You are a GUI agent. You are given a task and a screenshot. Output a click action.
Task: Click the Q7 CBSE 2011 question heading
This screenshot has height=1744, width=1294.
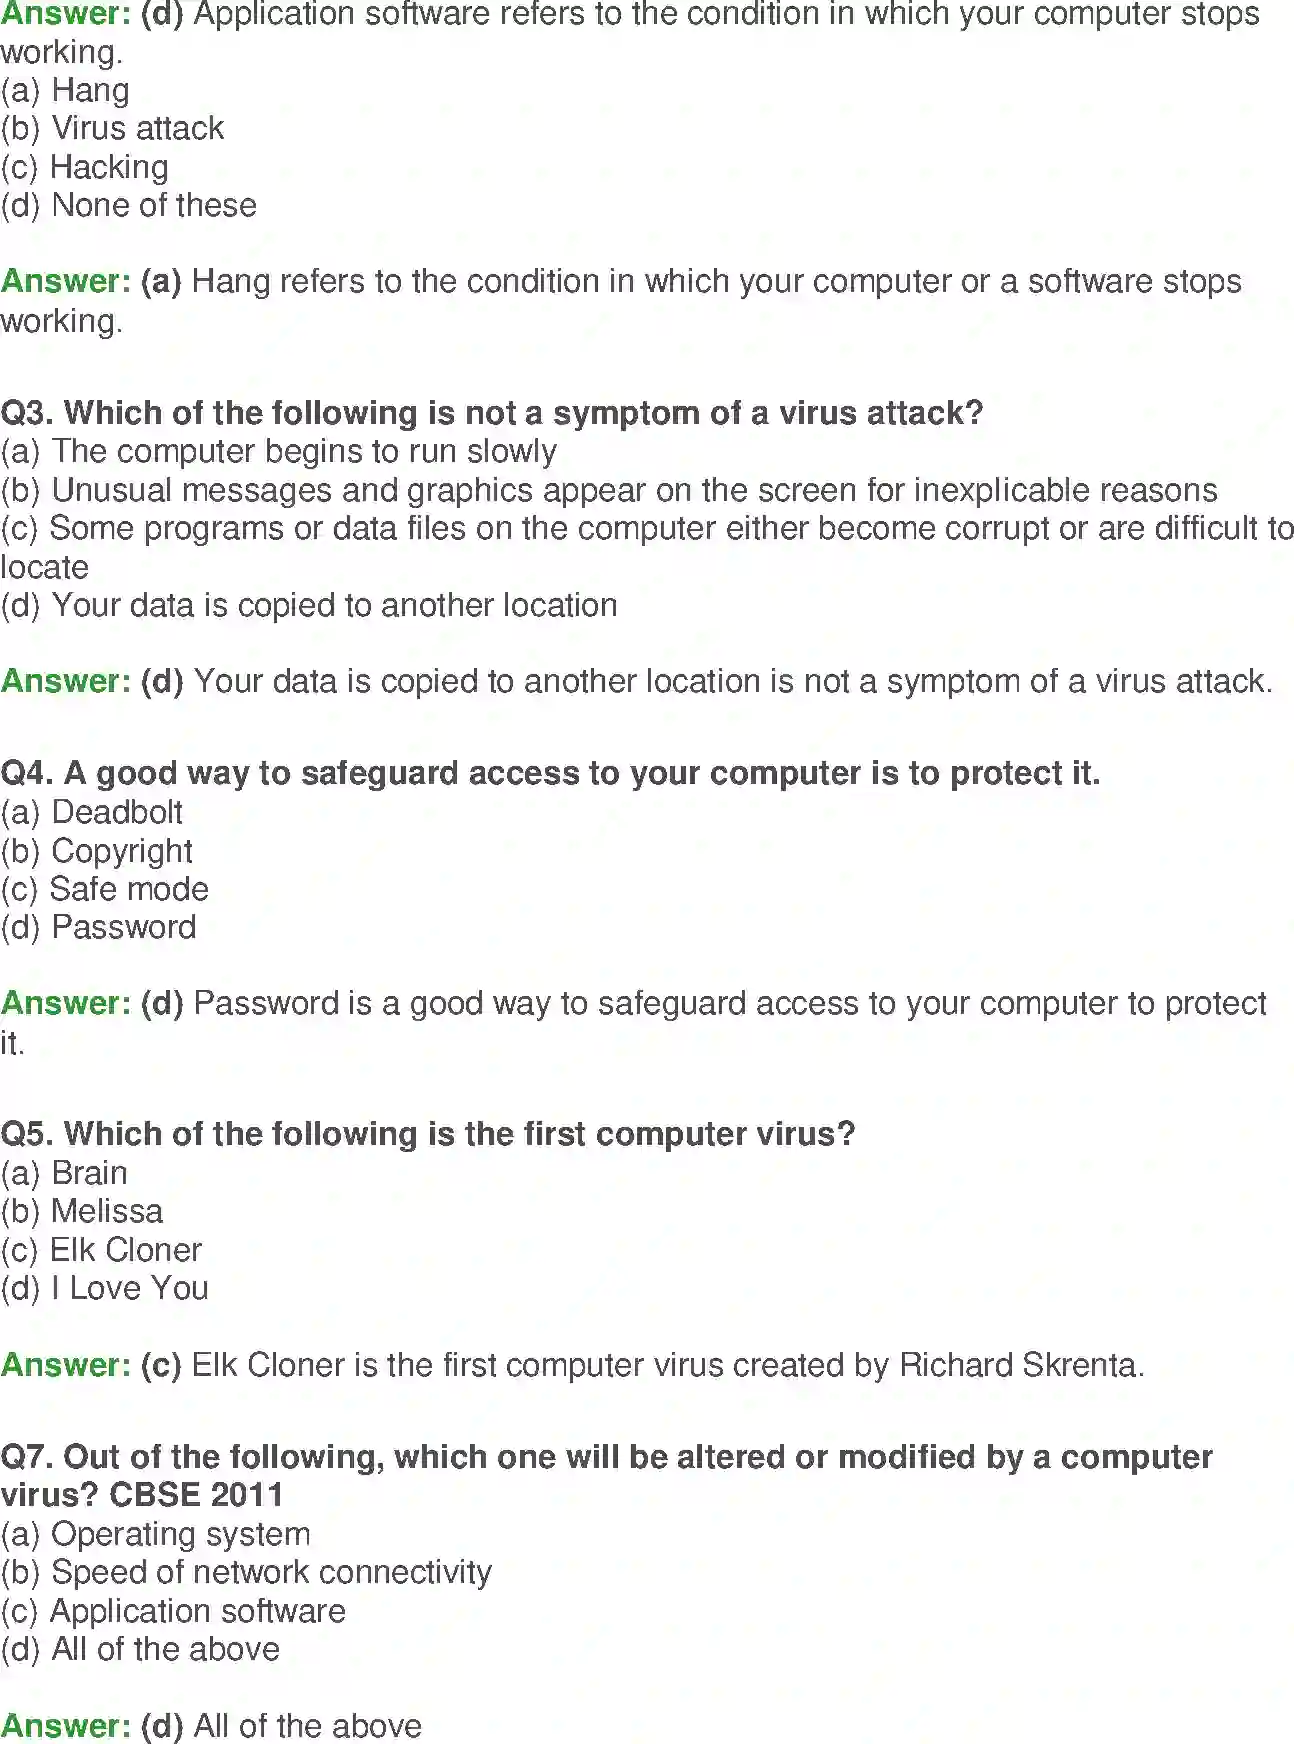607,1476
